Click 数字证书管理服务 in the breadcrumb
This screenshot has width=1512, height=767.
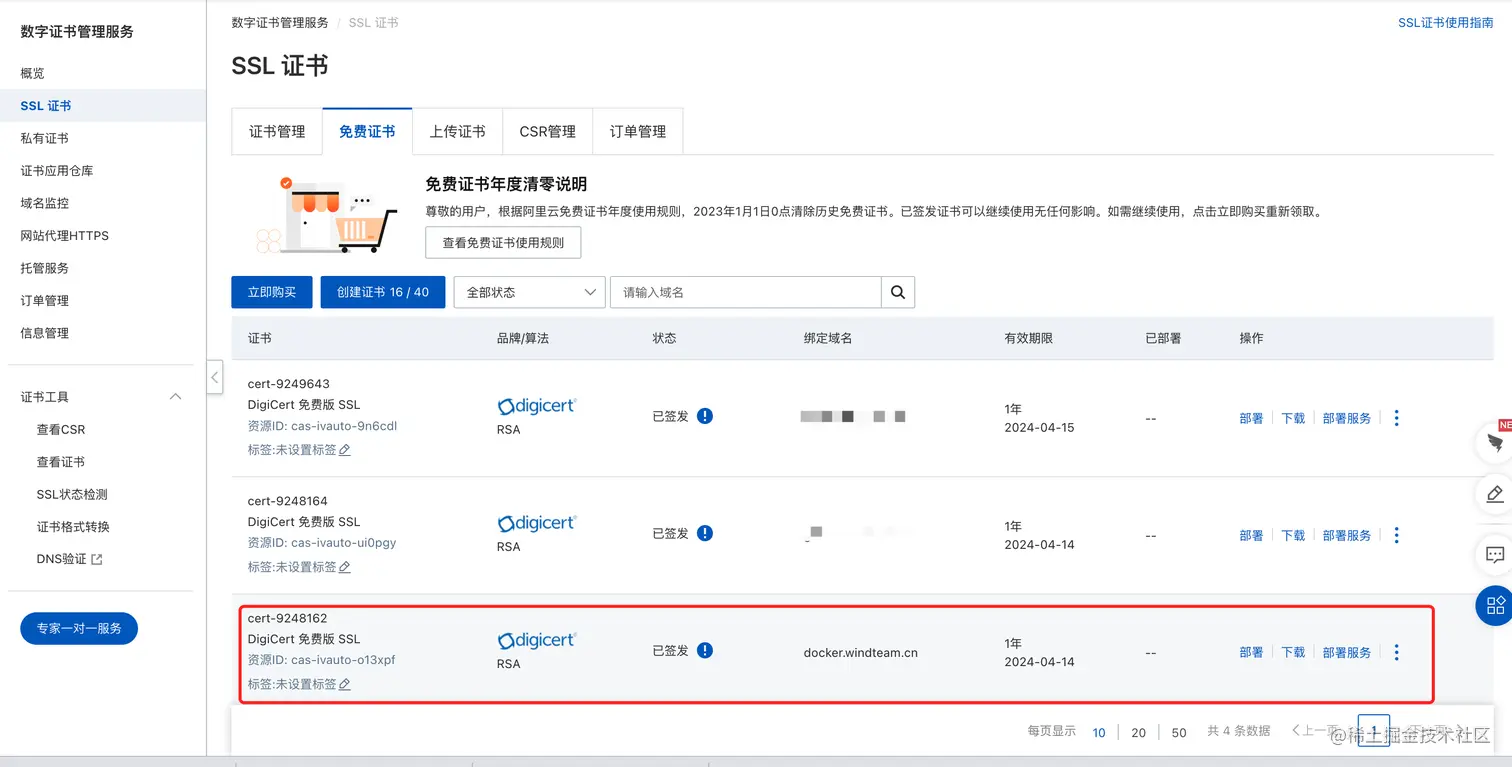tap(280, 22)
